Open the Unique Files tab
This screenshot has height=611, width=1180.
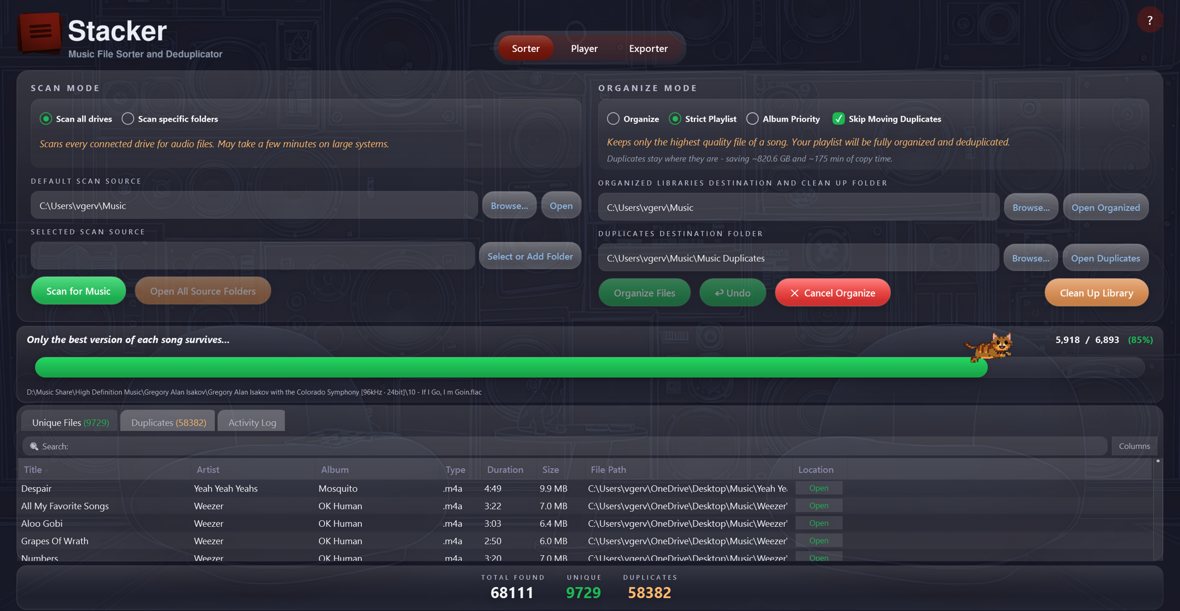pyautogui.click(x=70, y=422)
